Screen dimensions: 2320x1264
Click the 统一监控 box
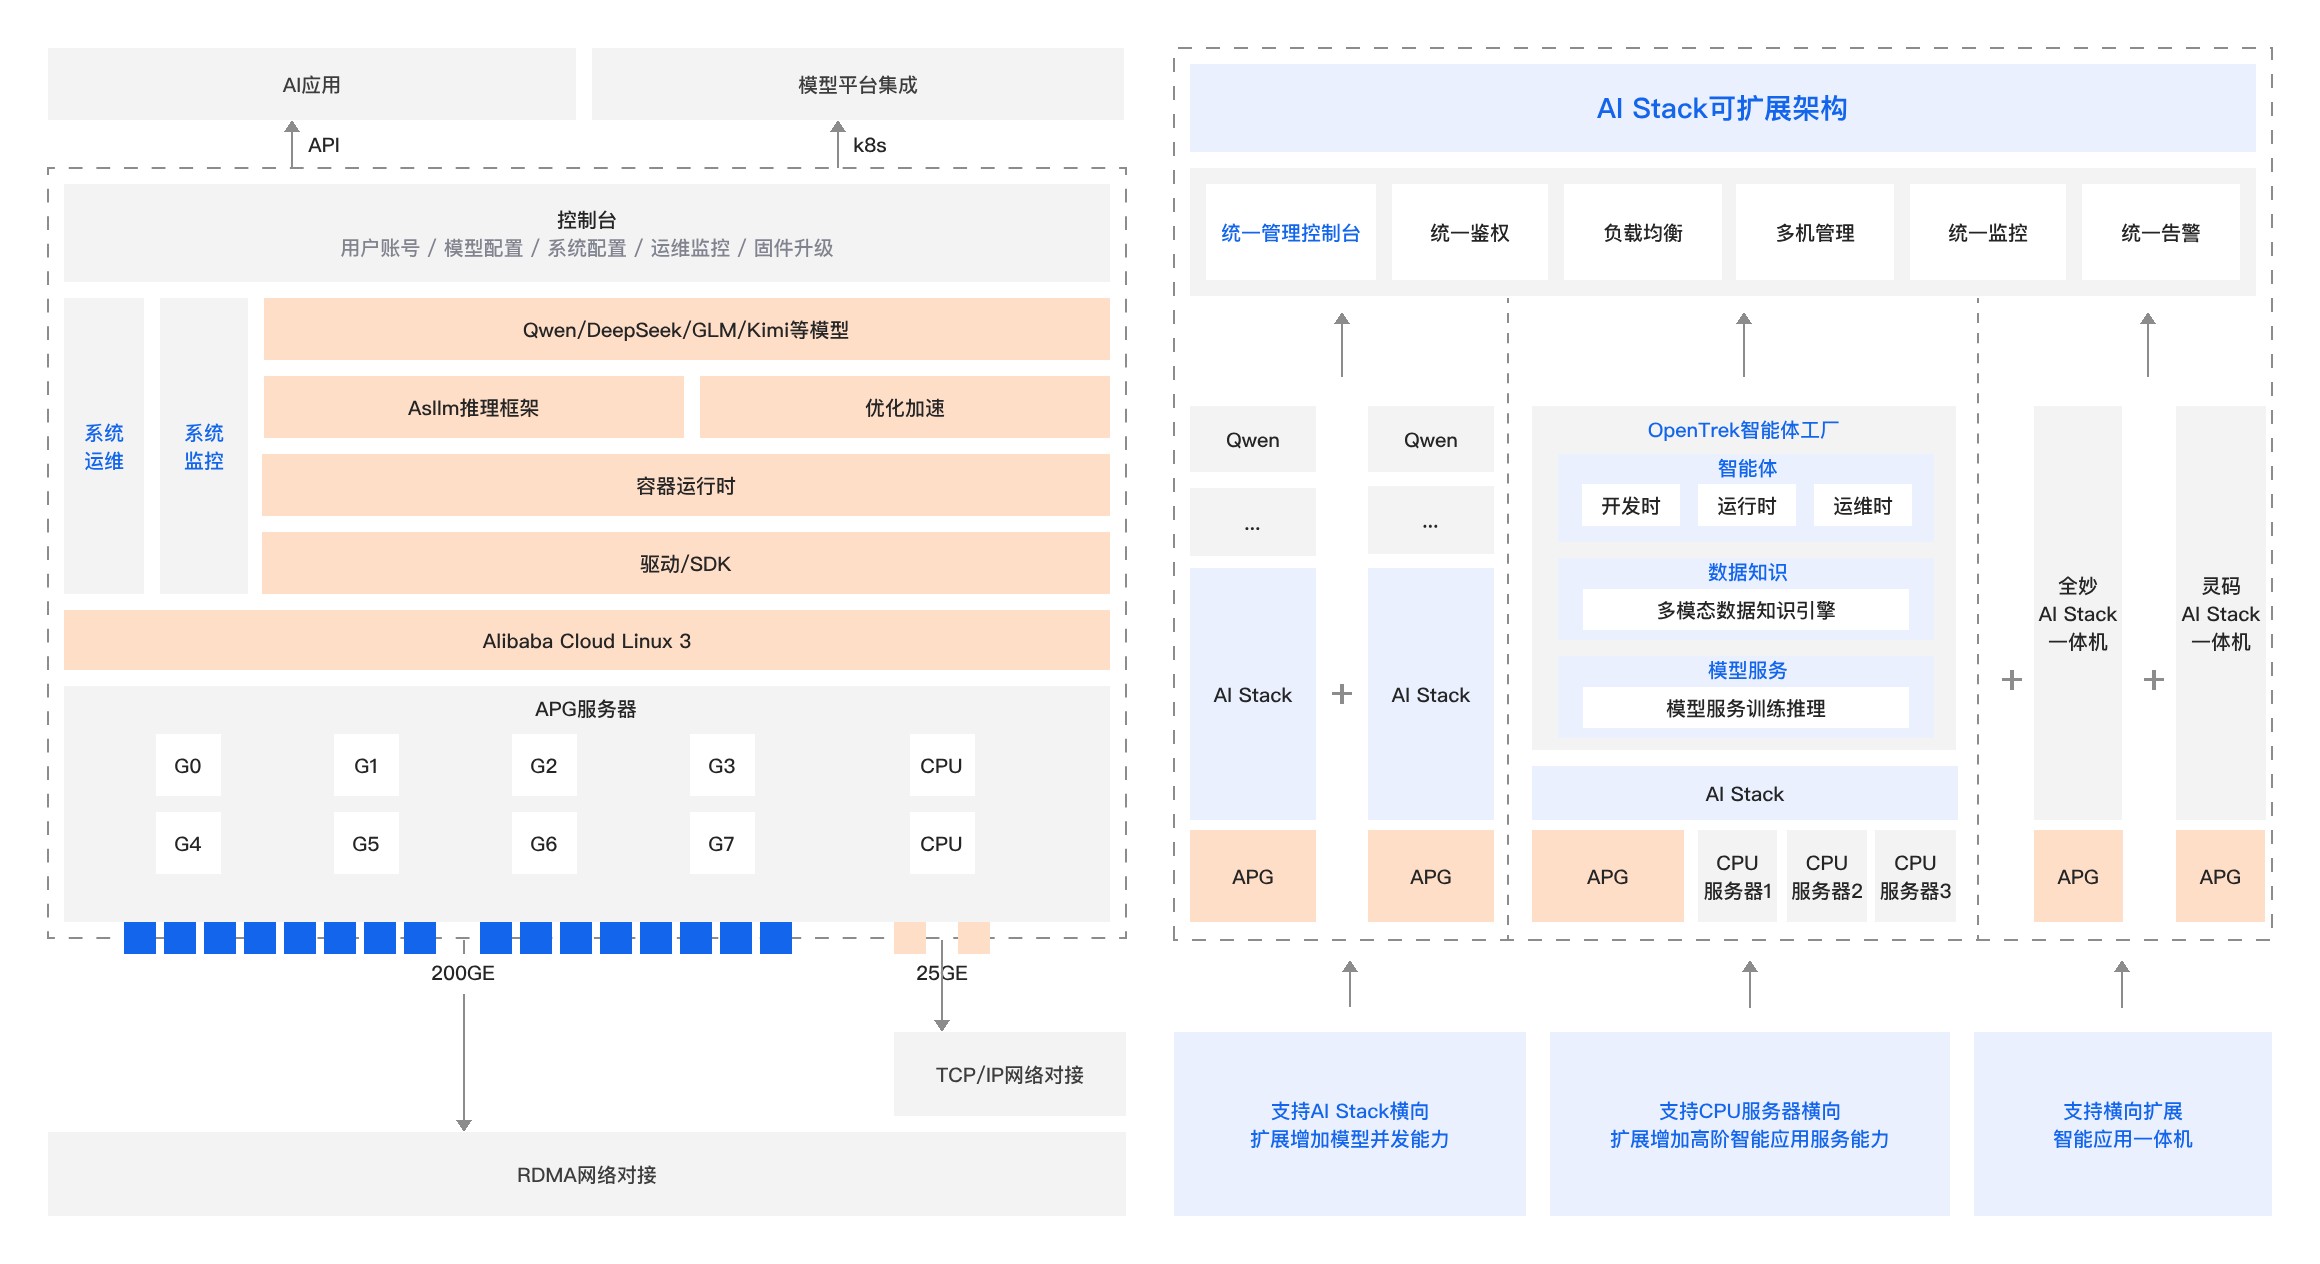[x=1988, y=232]
